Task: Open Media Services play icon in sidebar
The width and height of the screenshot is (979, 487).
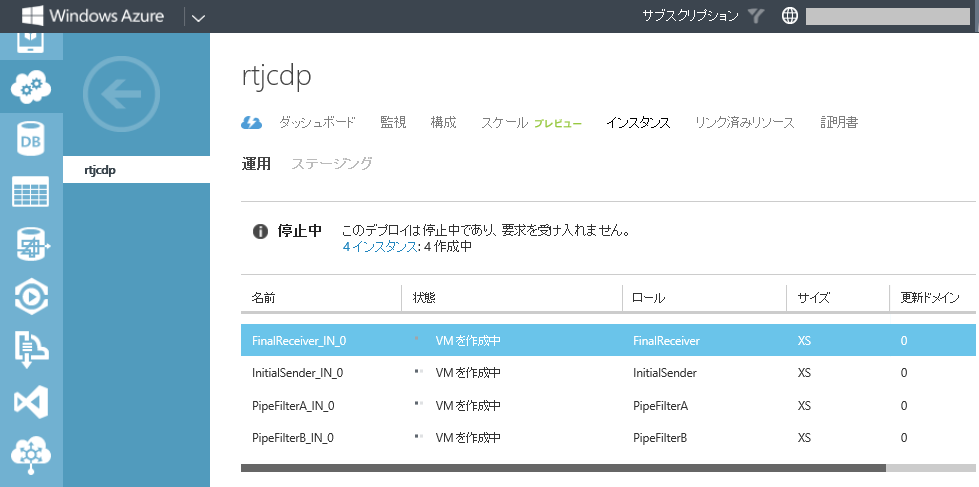Action: coord(31,296)
